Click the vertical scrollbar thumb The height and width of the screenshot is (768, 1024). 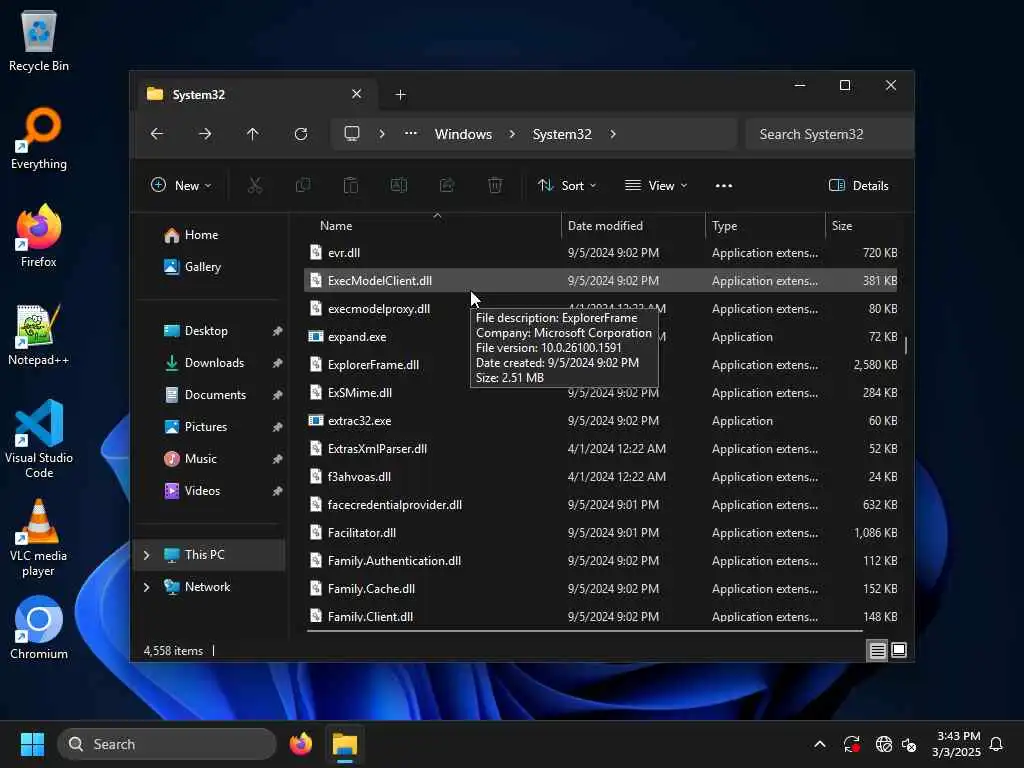click(x=906, y=345)
